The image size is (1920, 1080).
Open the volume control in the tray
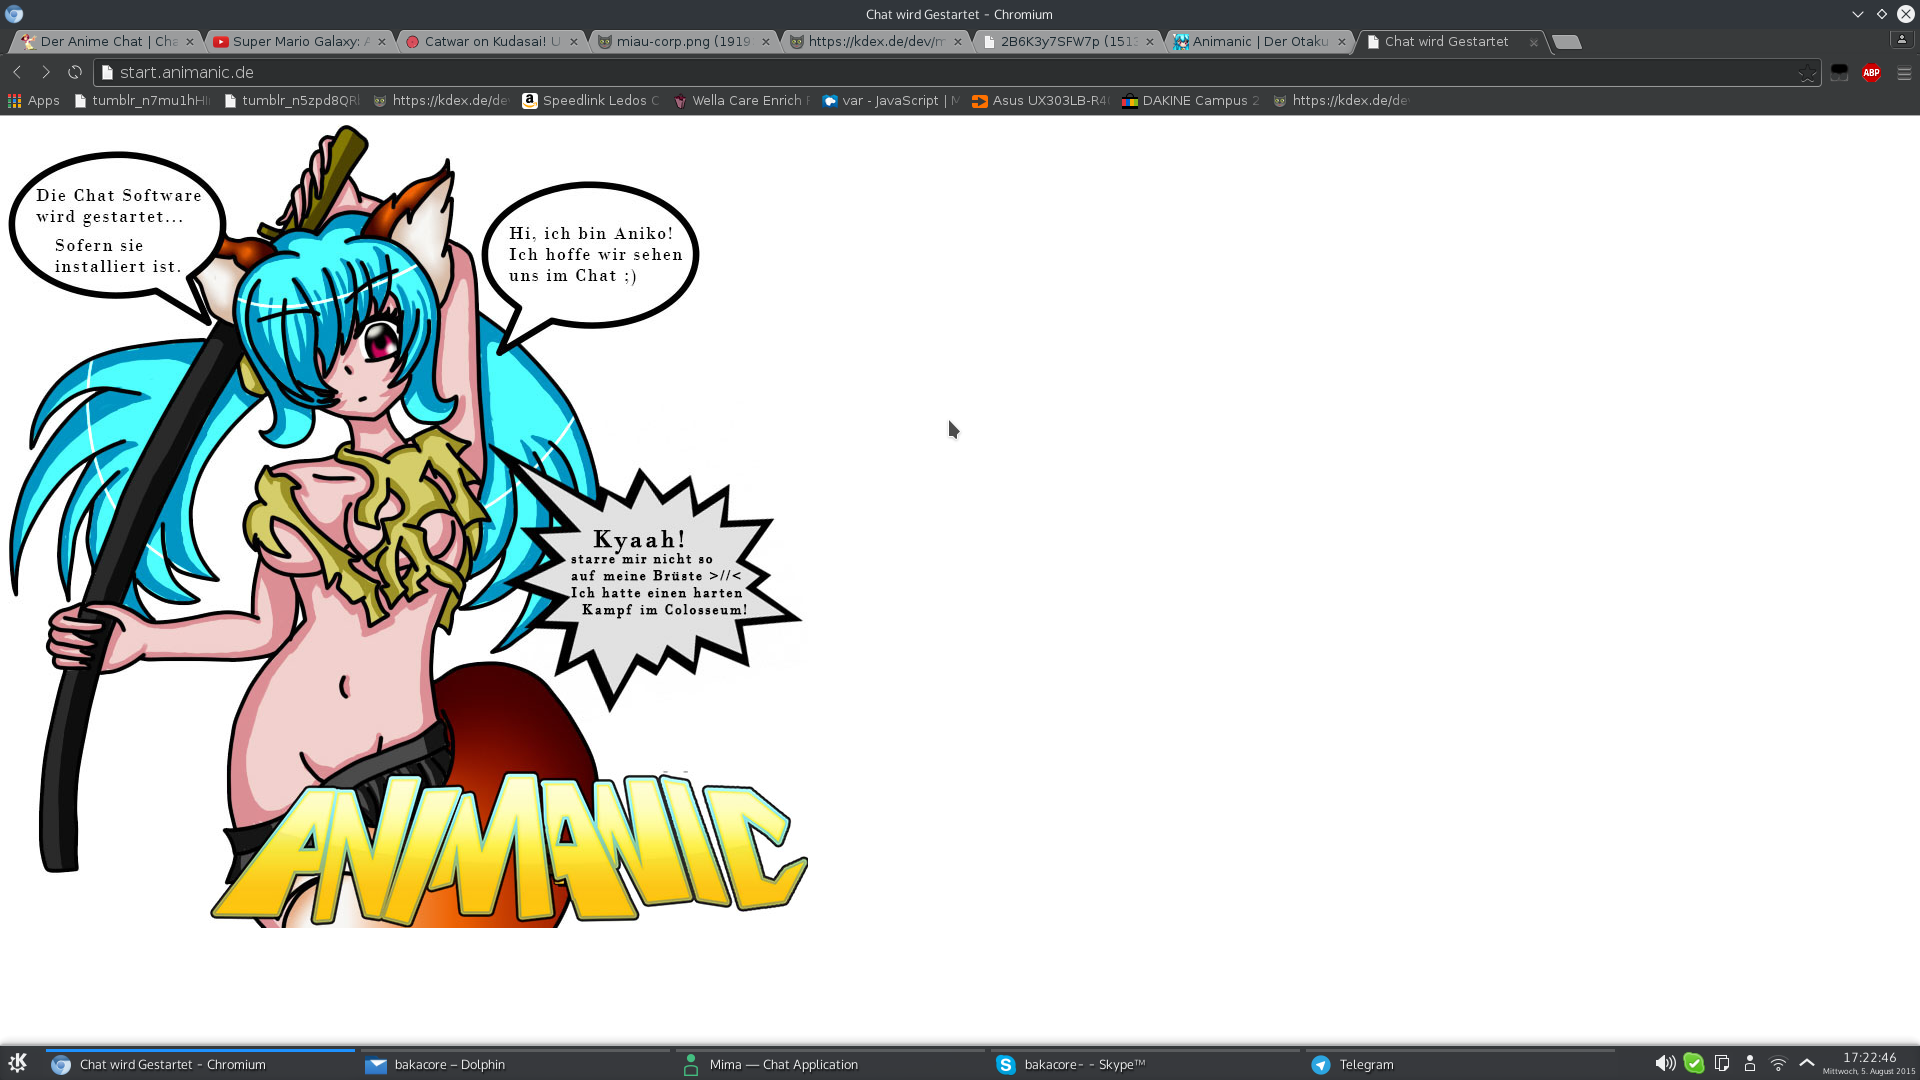tap(1664, 1064)
